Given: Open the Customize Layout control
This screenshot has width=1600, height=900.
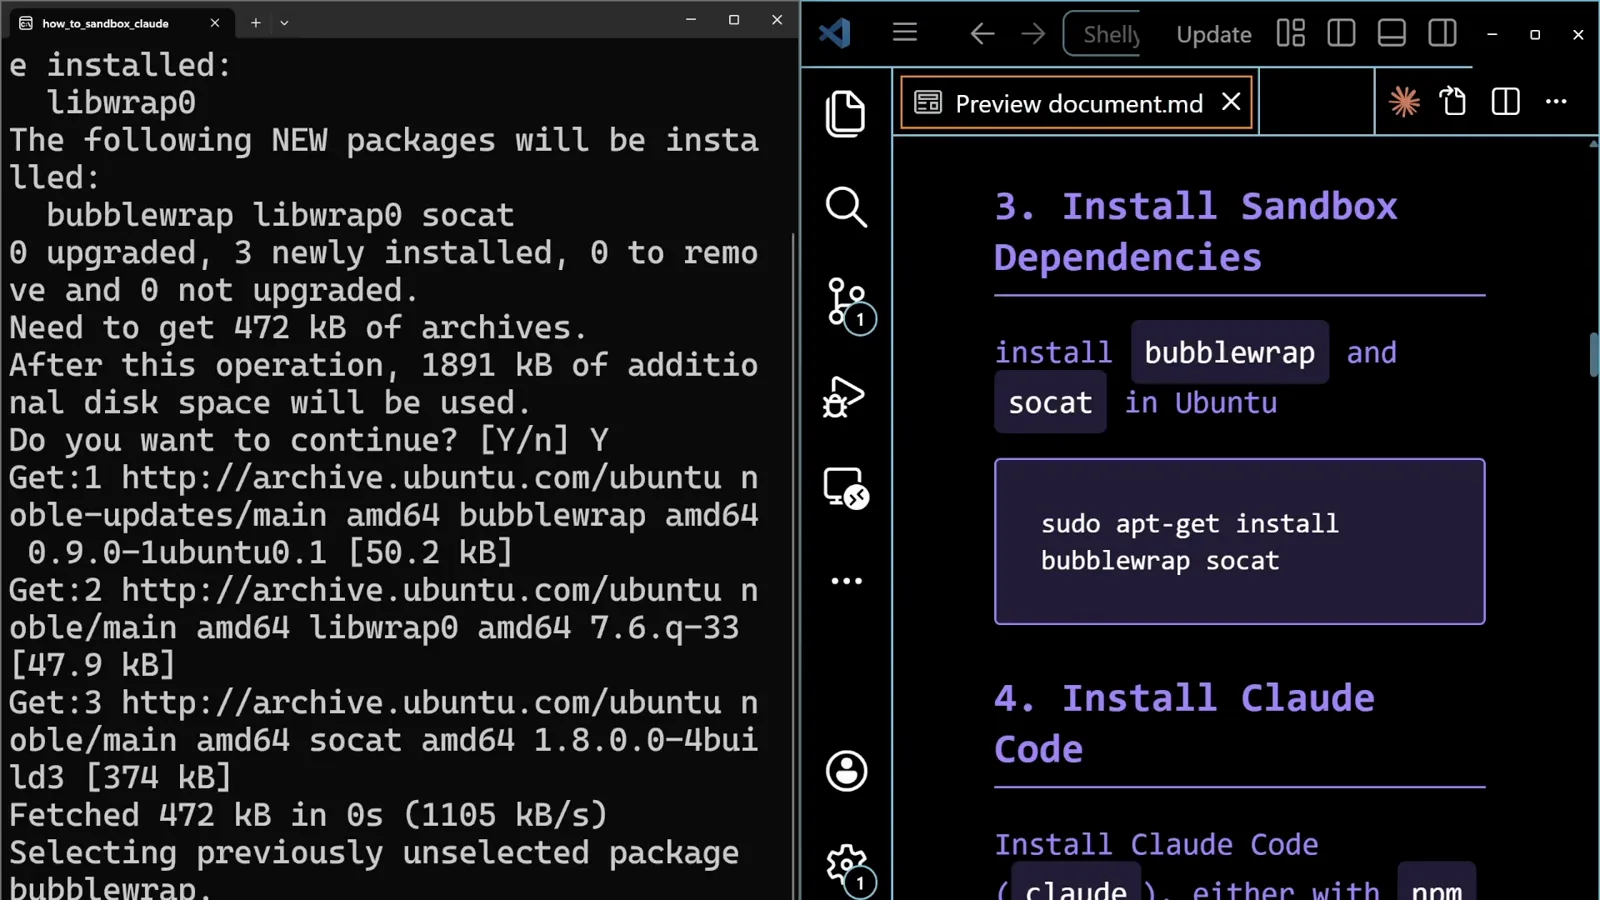Looking at the screenshot, I should [1291, 34].
